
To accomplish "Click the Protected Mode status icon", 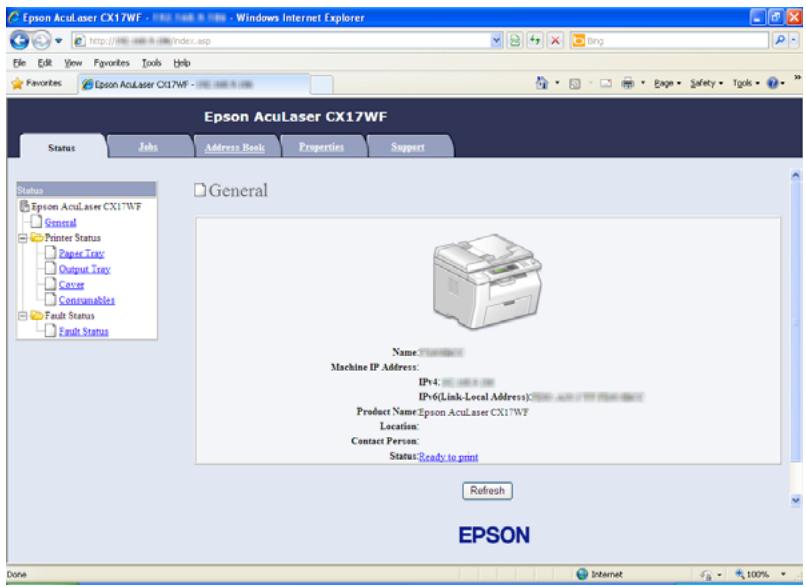I will coord(706,575).
